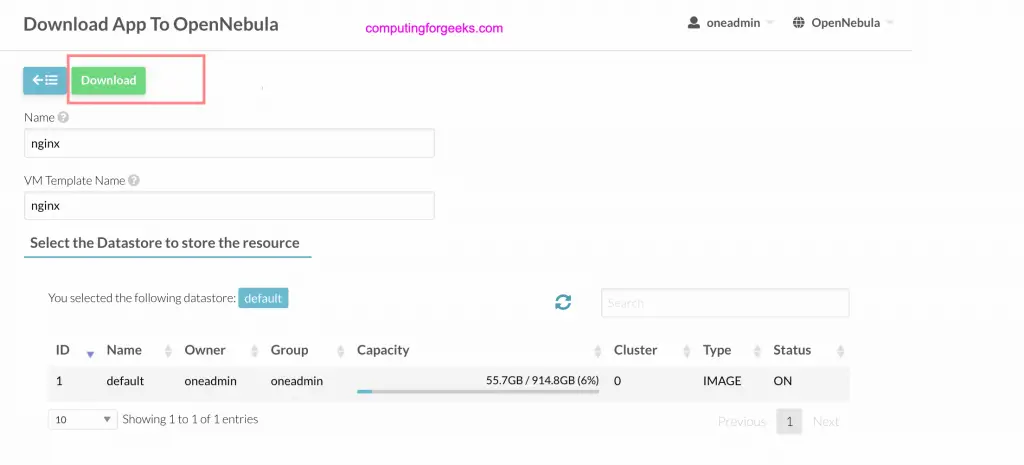Click the oneadmin owner cell in row
This screenshot has width=1024, height=465.
(211, 381)
